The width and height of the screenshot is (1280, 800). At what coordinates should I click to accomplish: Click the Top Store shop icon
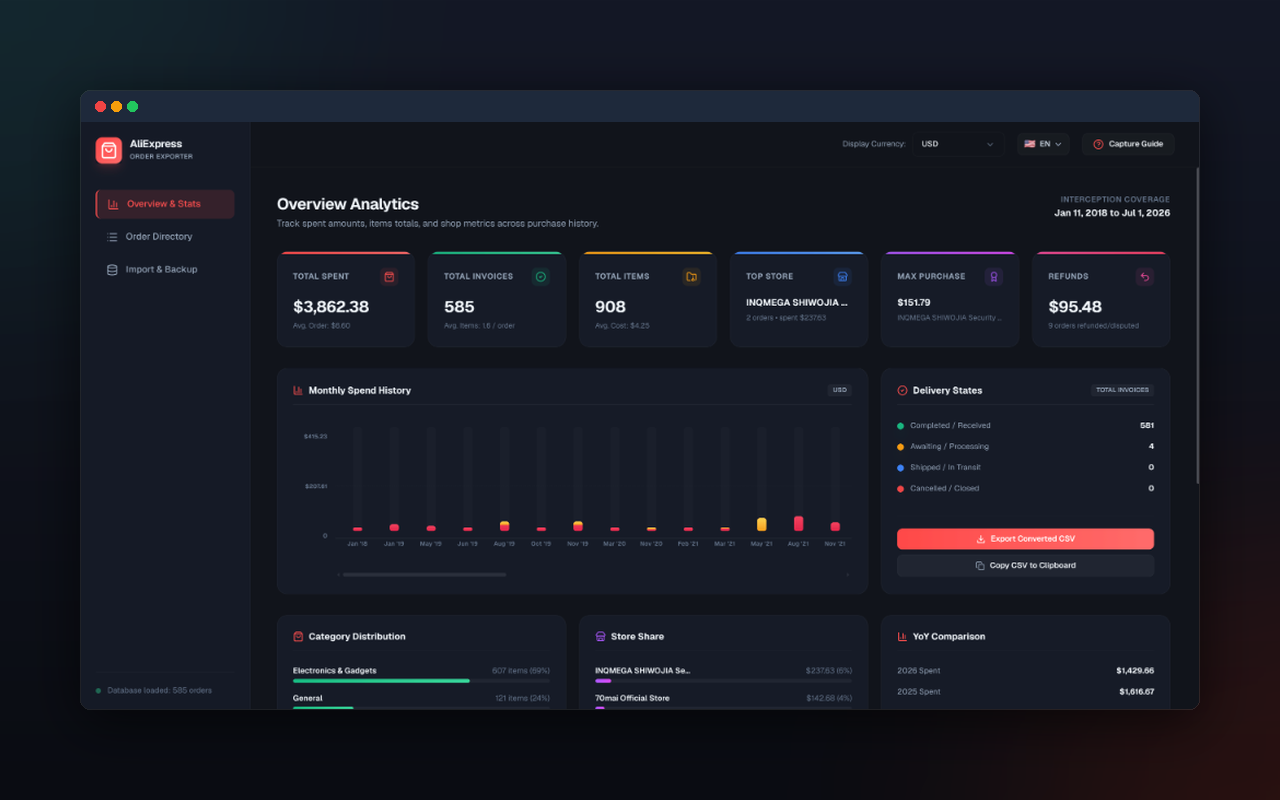tap(843, 276)
